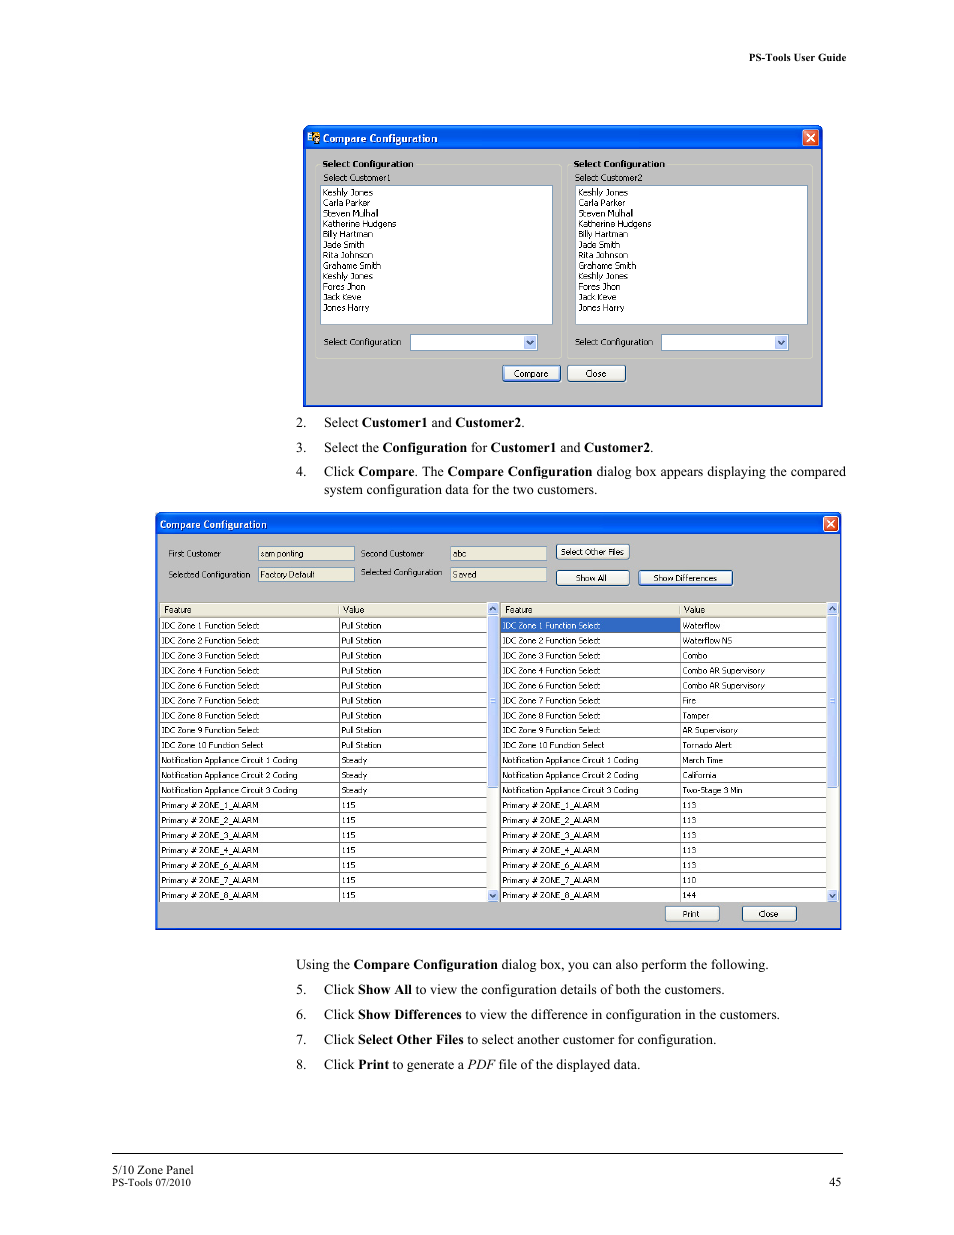Select Carla Parker in the Customer1 list
Viewport: 954px width, 1235px height.
346,203
